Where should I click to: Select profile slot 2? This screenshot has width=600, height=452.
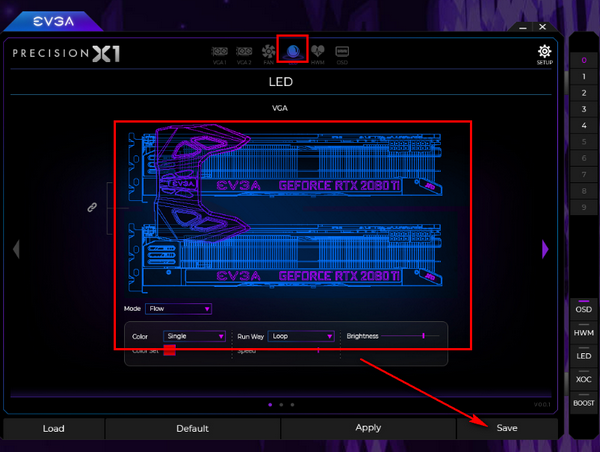point(584,93)
